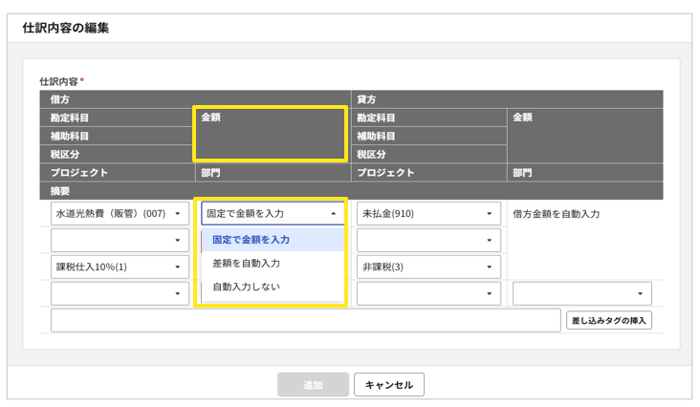Collapse the open 固定で金額を入力 combo box
Screen dimensions: 700x407
(273, 213)
